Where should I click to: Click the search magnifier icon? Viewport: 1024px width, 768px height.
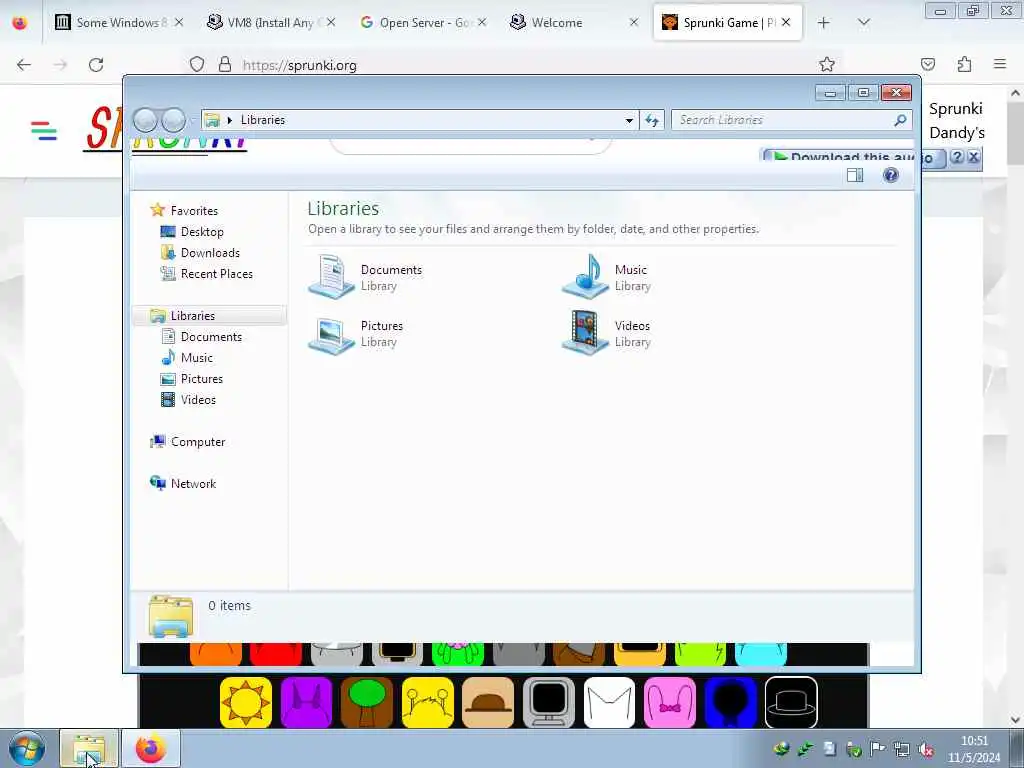coord(900,120)
